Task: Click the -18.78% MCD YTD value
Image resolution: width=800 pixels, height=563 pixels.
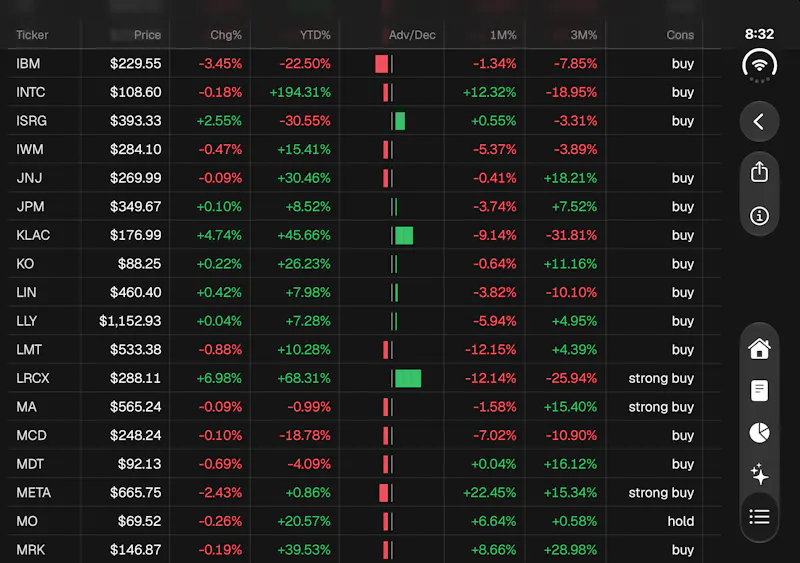Action: click(305, 435)
